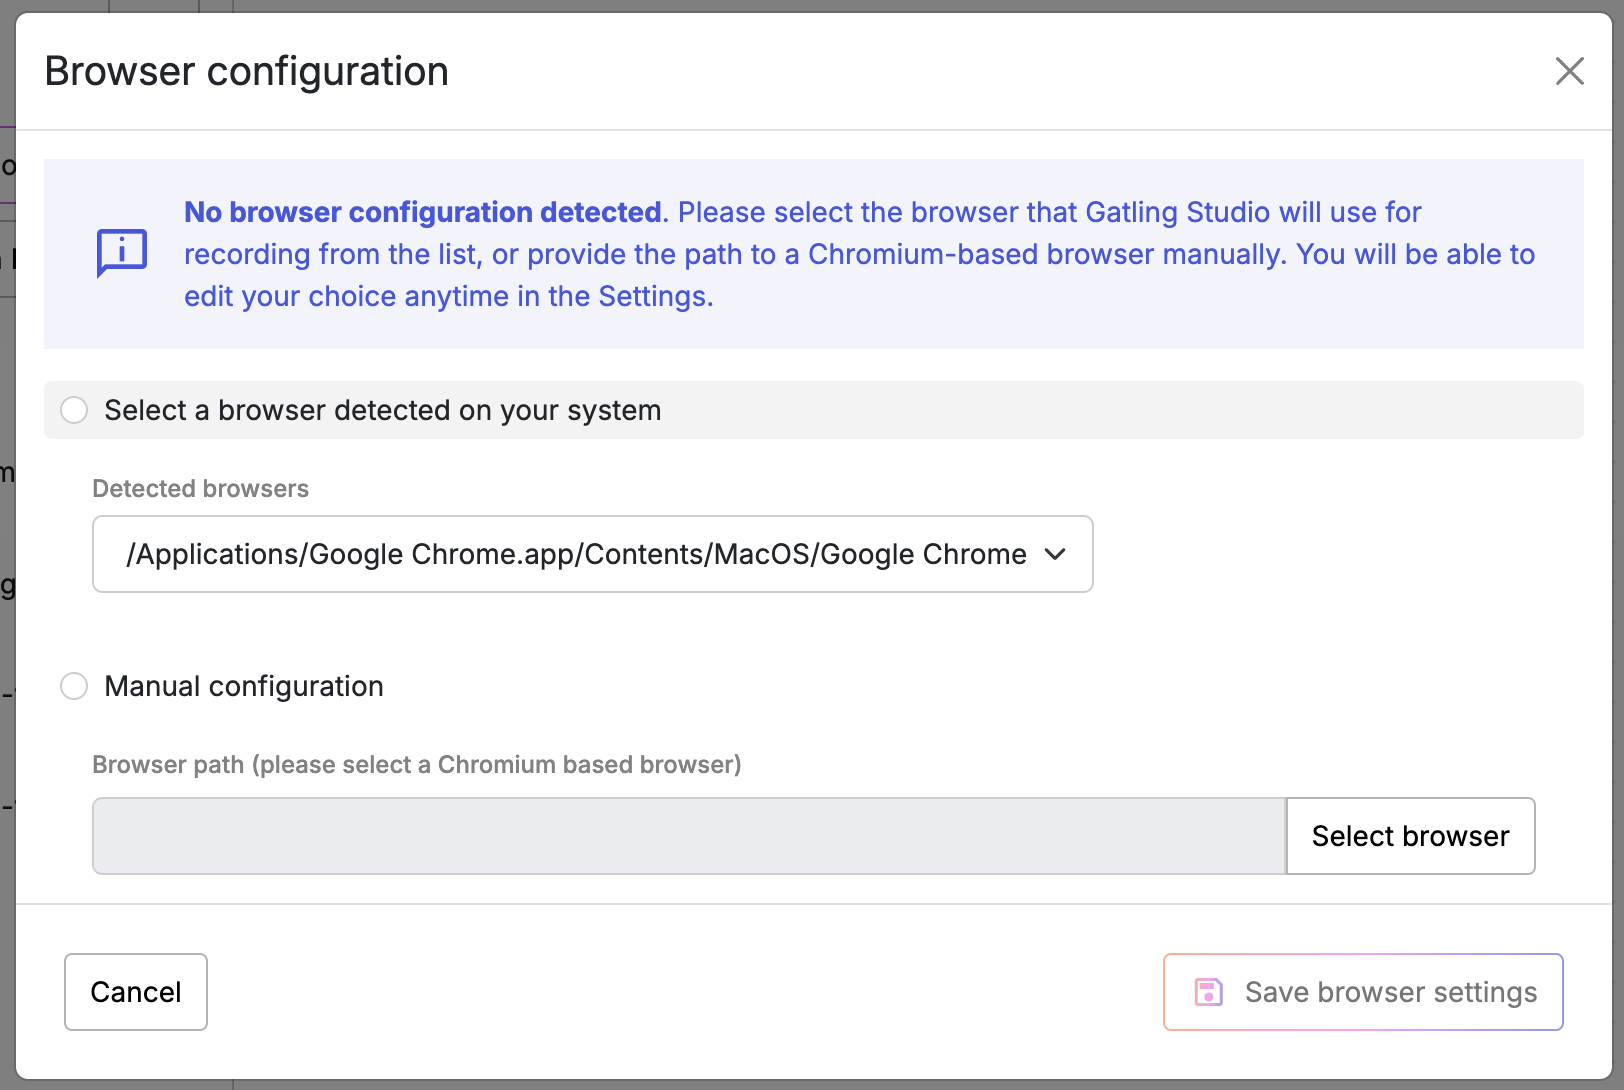Click the 'Manual configuration' label text
This screenshot has height=1090, width=1624.
coord(243,686)
